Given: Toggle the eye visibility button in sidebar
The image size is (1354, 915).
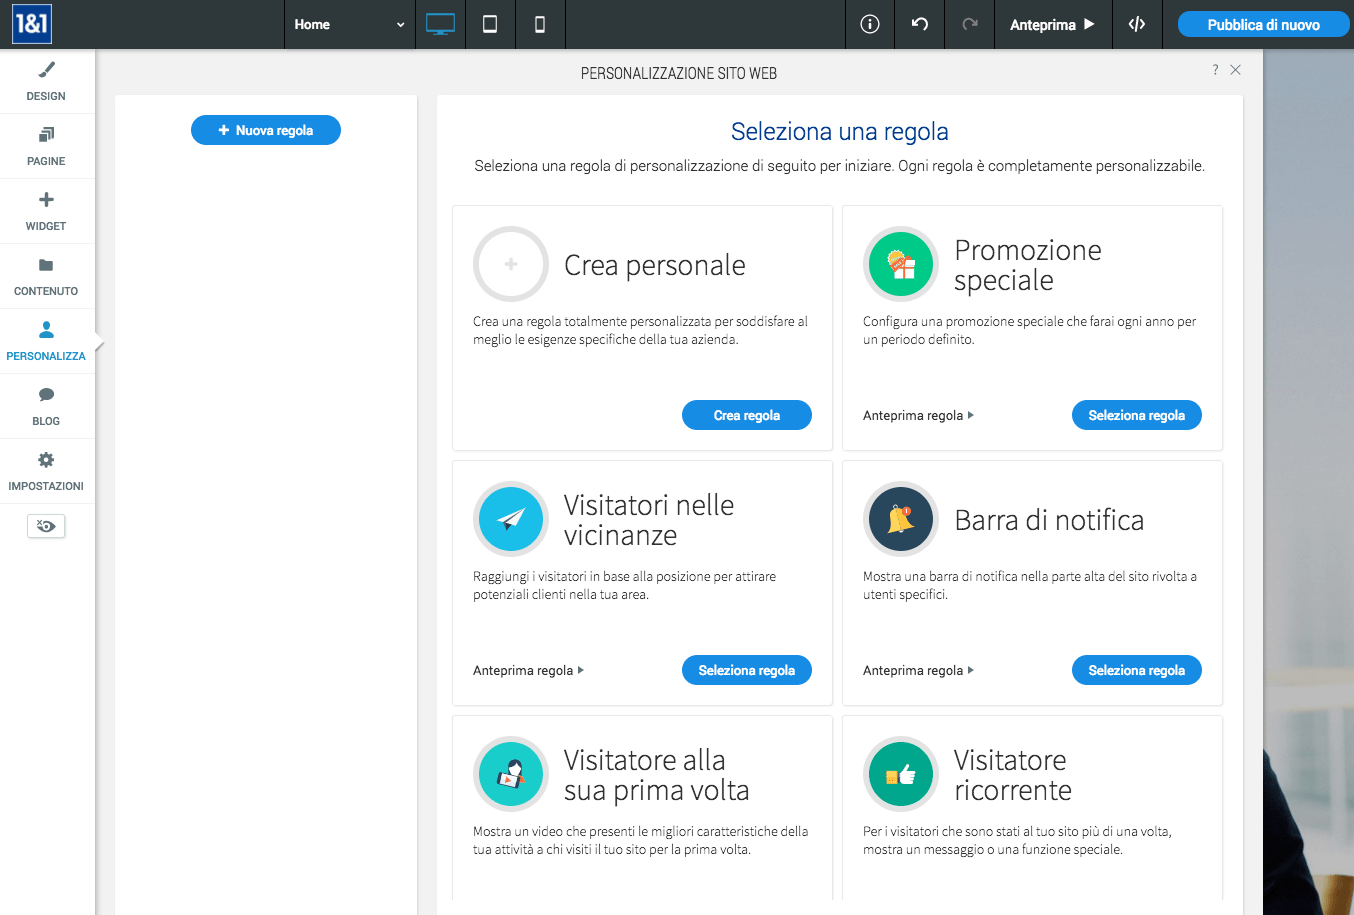Looking at the screenshot, I should (46, 526).
